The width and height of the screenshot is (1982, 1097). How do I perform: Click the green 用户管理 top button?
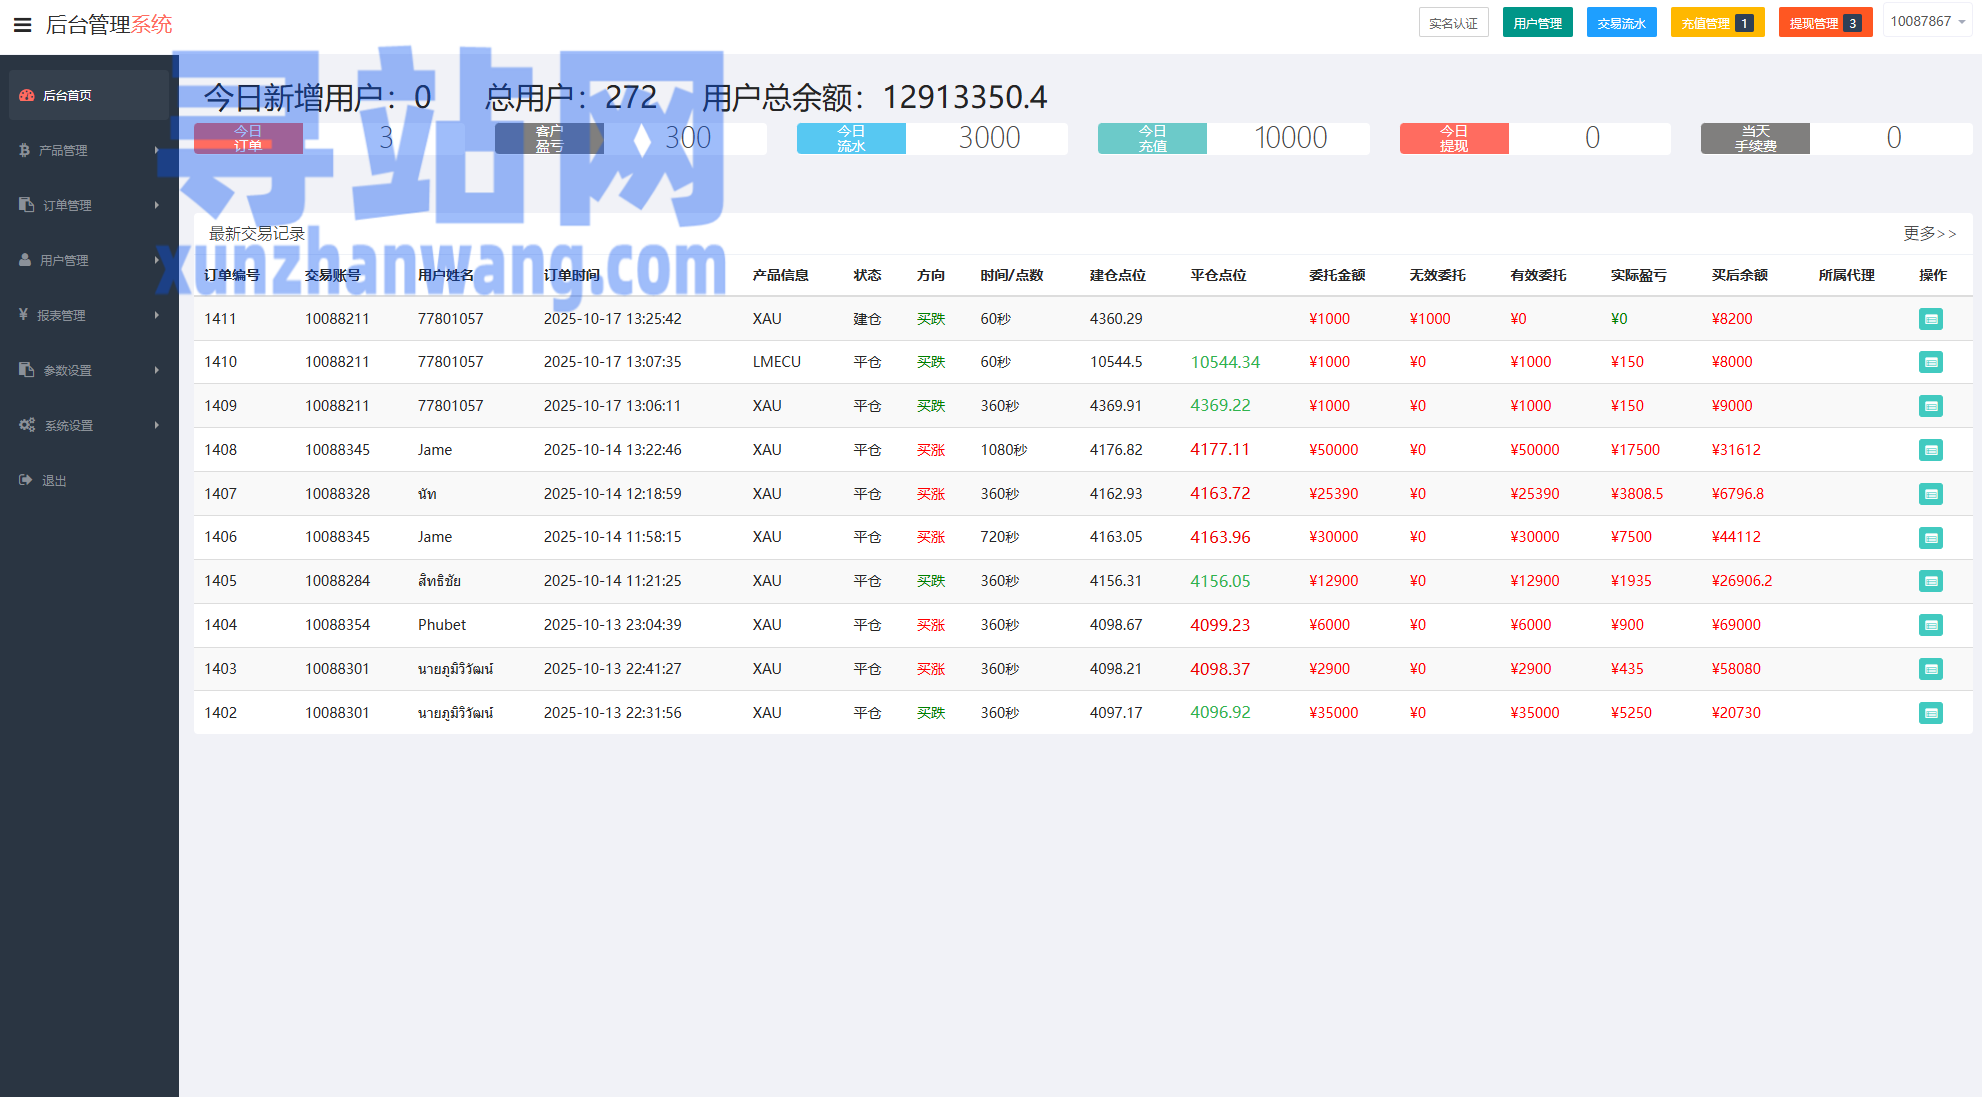coord(1537,23)
